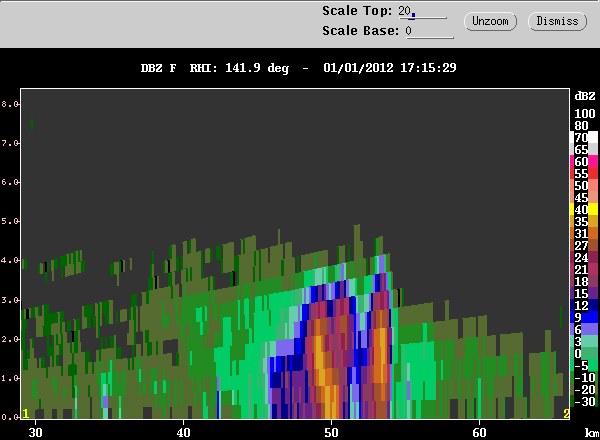Viewport: 600px width, 440px height.
Task: Select the 55 dBZ red color swatch
Action: [593, 173]
